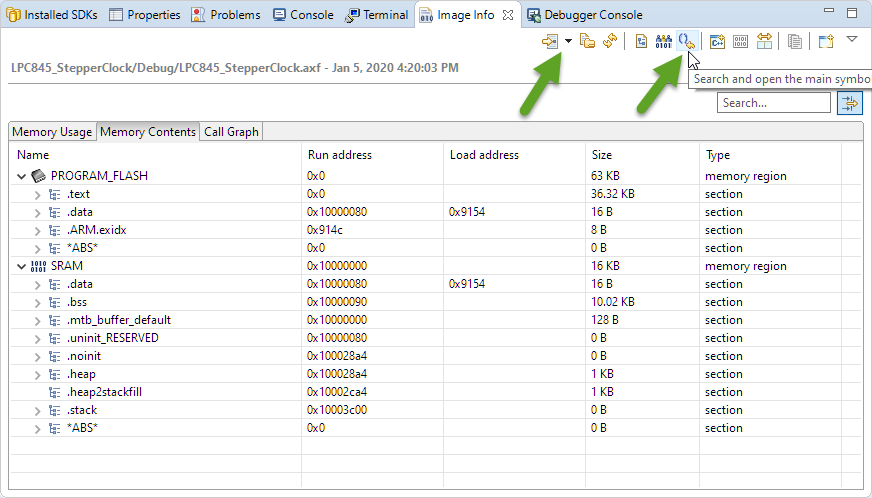Toggle the filter button next to Search box
The image size is (872, 498).
click(x=849, y=103)
